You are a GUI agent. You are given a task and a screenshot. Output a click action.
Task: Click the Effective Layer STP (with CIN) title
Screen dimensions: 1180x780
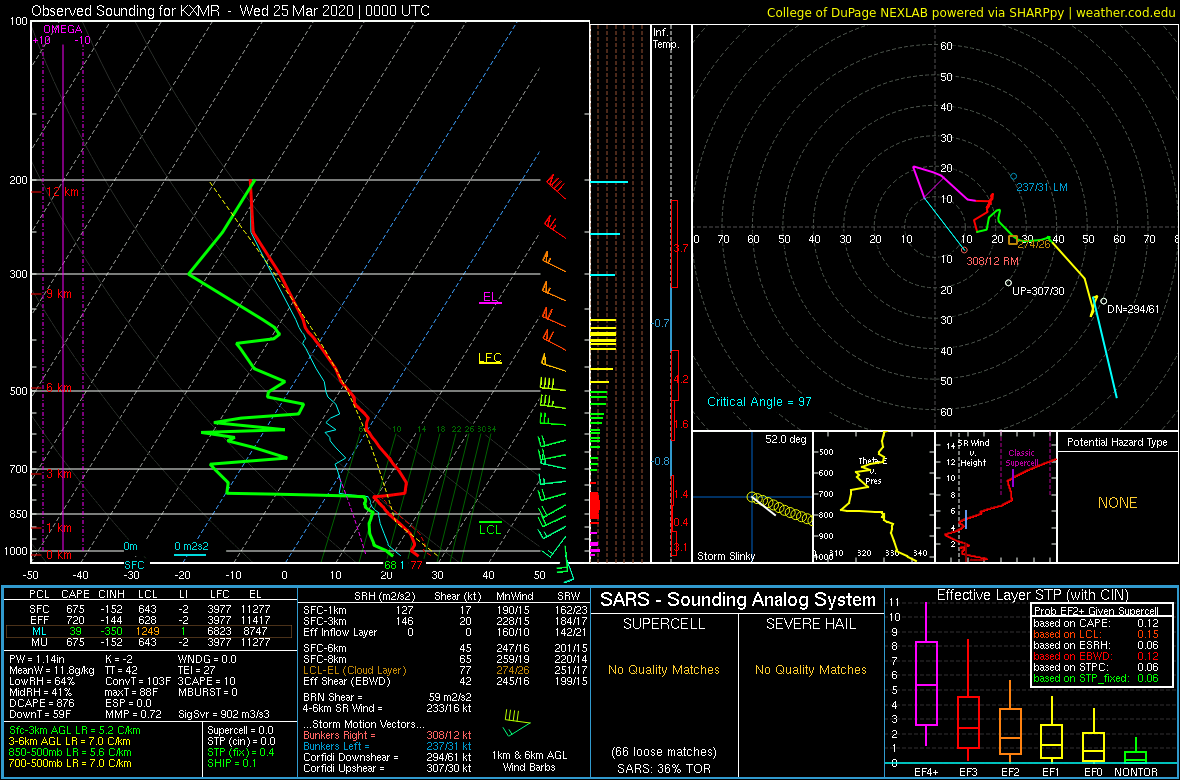point(1030,595)
